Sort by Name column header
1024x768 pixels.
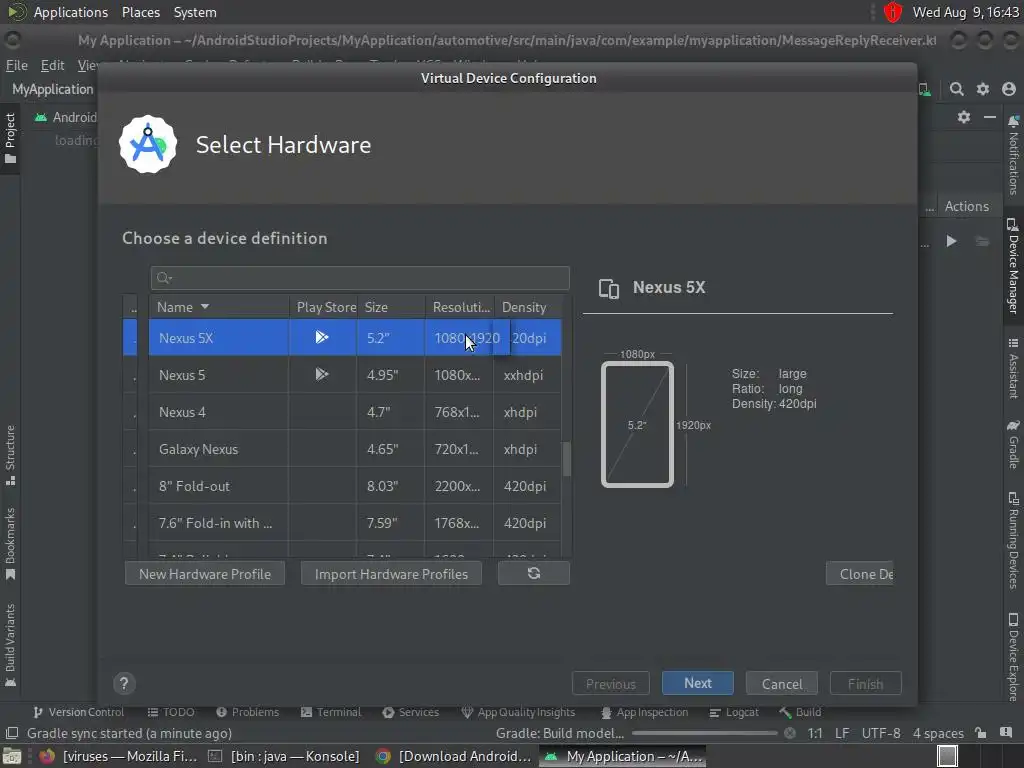pos(218,307)
